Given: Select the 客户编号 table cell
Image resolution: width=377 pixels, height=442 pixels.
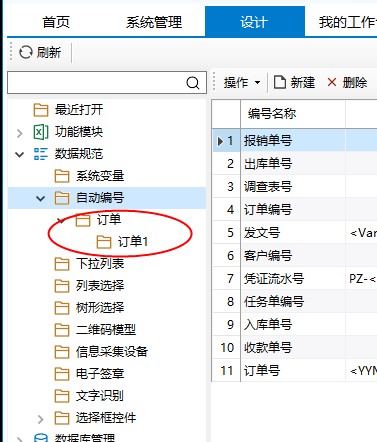Looking at the screenshot, I should pyautogui.click(x=293, y=256).
